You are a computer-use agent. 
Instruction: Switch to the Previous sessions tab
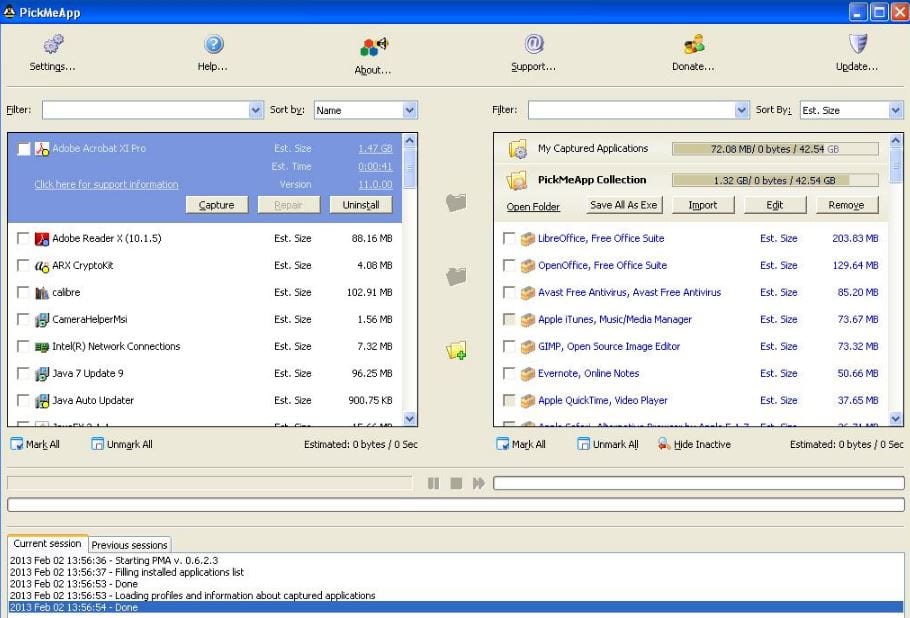click(130, 545)
